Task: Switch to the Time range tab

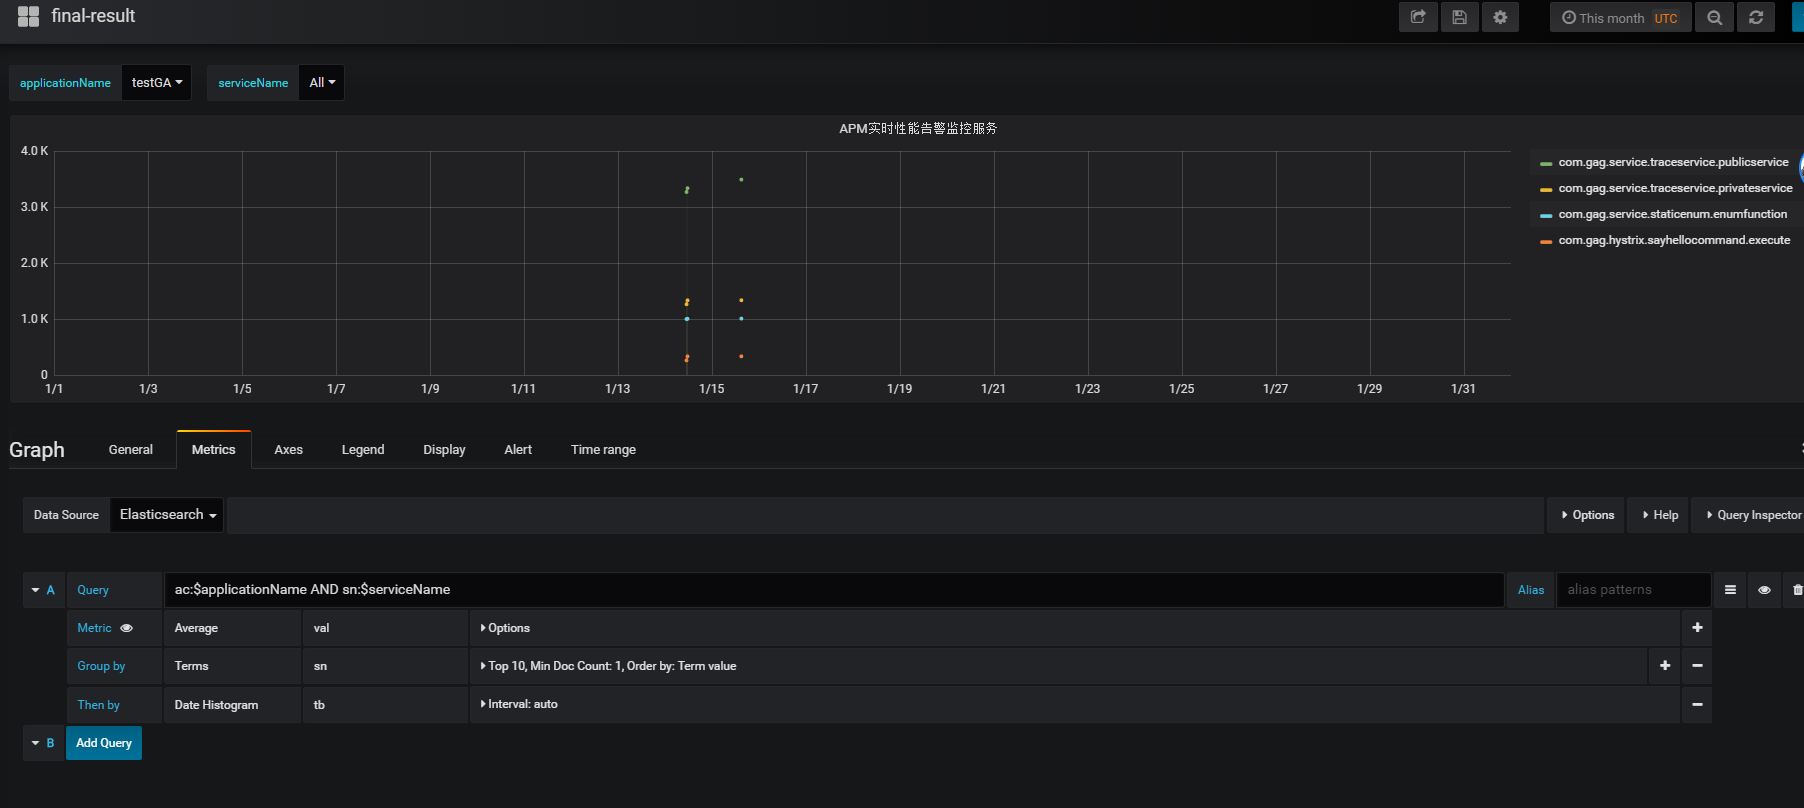Action: (603, 450)
